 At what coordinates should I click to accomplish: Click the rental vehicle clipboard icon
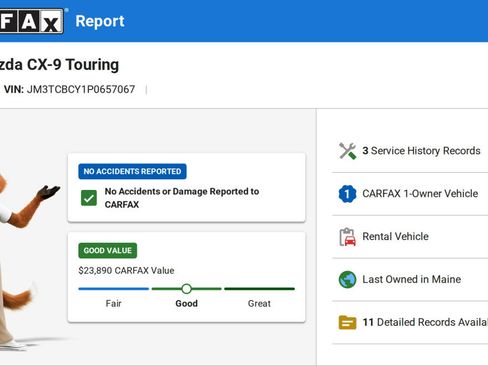tap(347, 237)
